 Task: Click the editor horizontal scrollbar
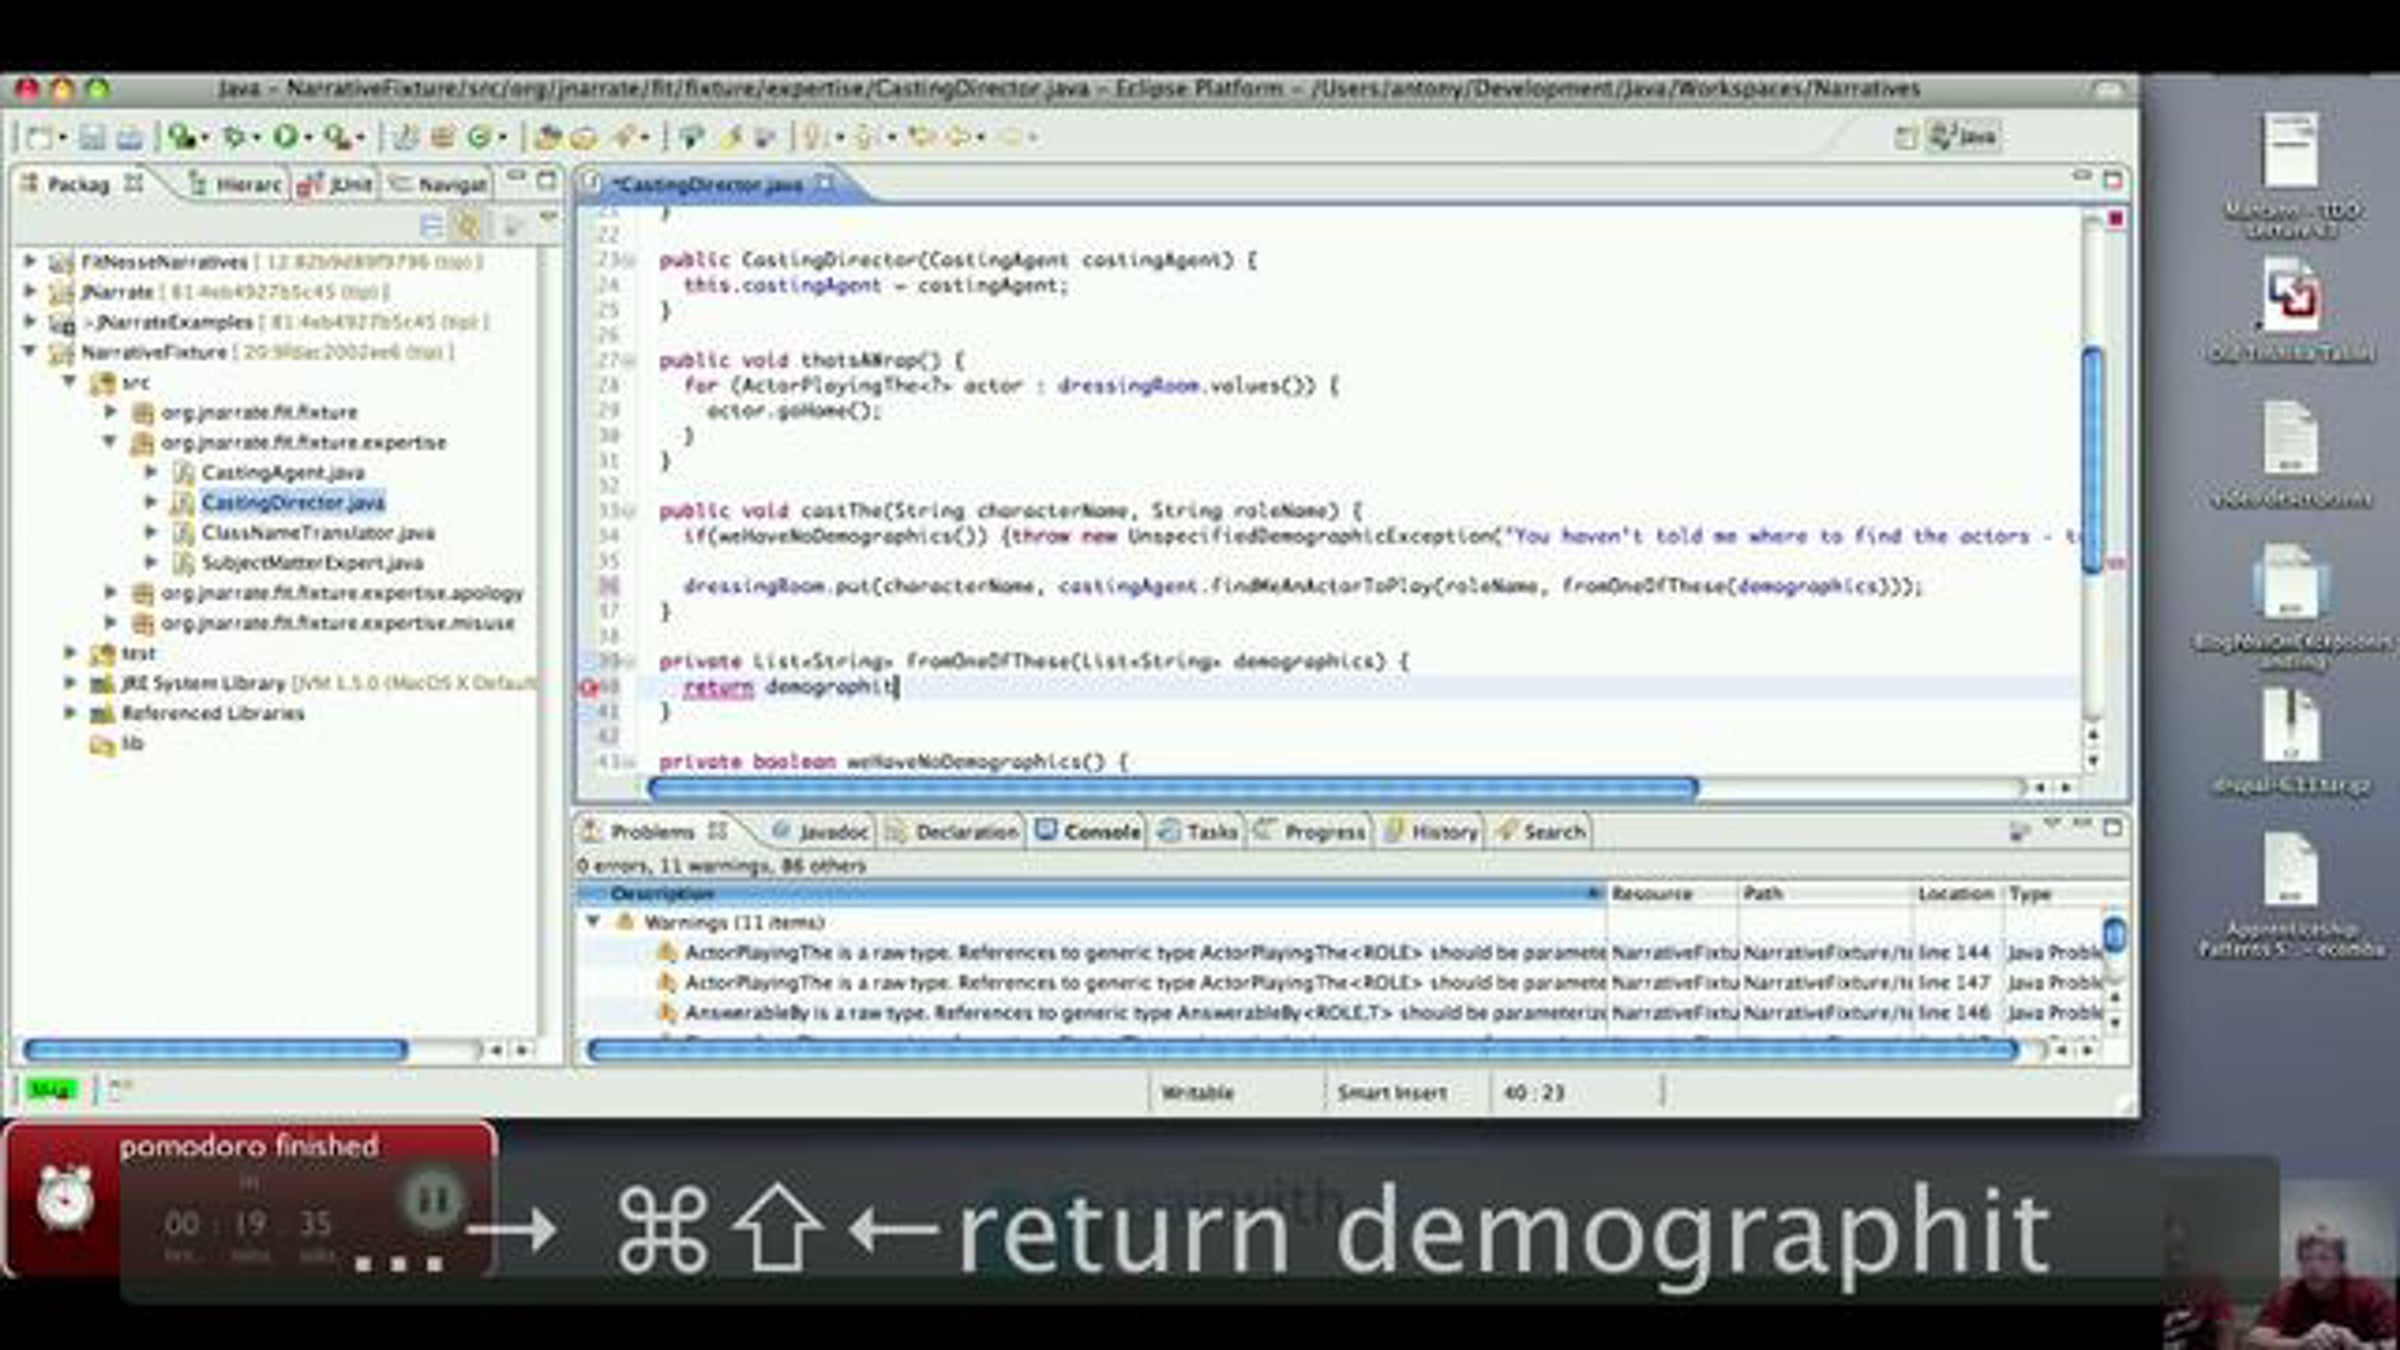(1172, 789)
